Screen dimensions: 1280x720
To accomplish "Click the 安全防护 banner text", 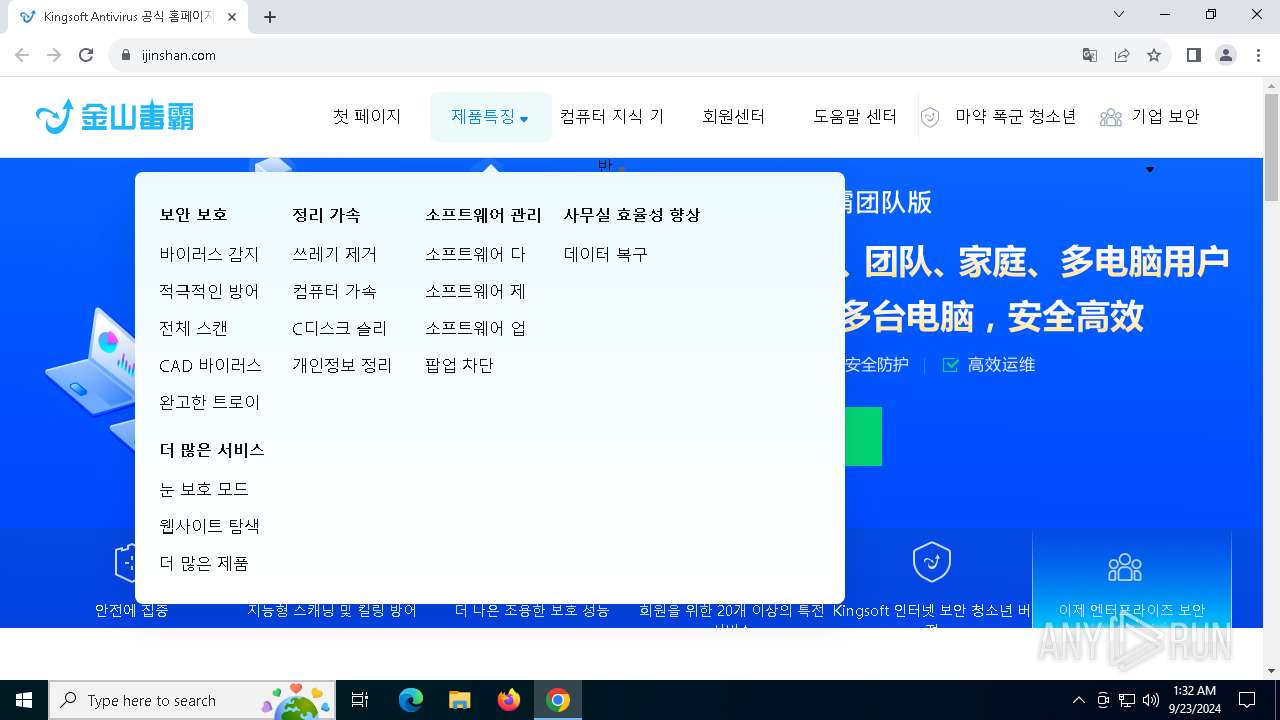I will tap(877, 365).
